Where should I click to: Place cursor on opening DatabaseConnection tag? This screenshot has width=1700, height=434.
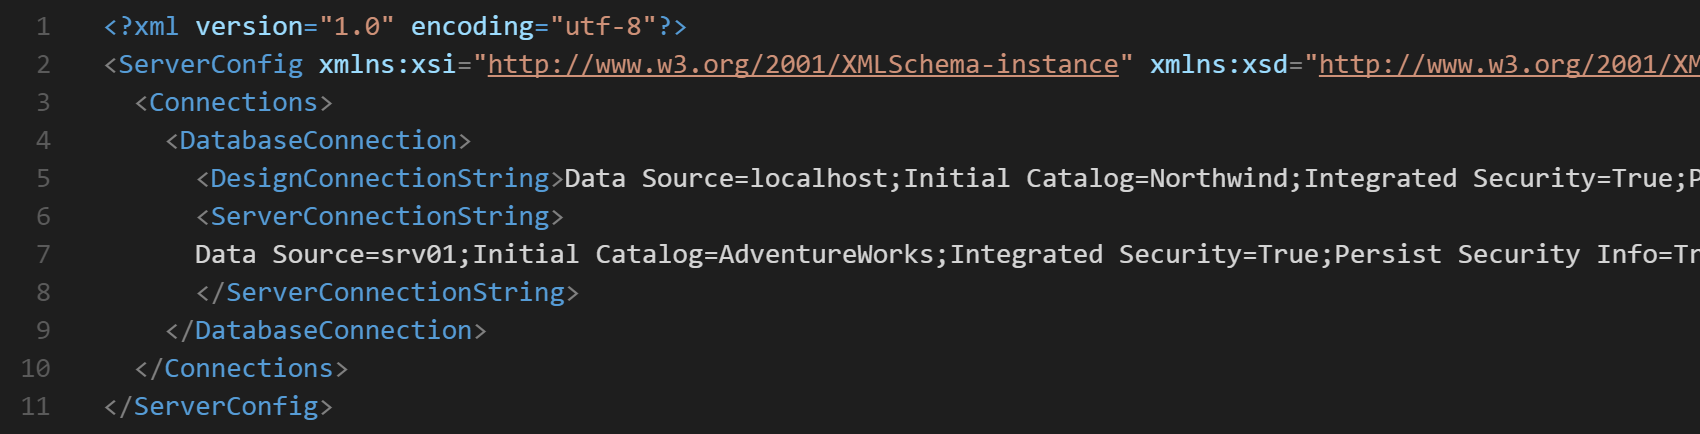(318, 141)
